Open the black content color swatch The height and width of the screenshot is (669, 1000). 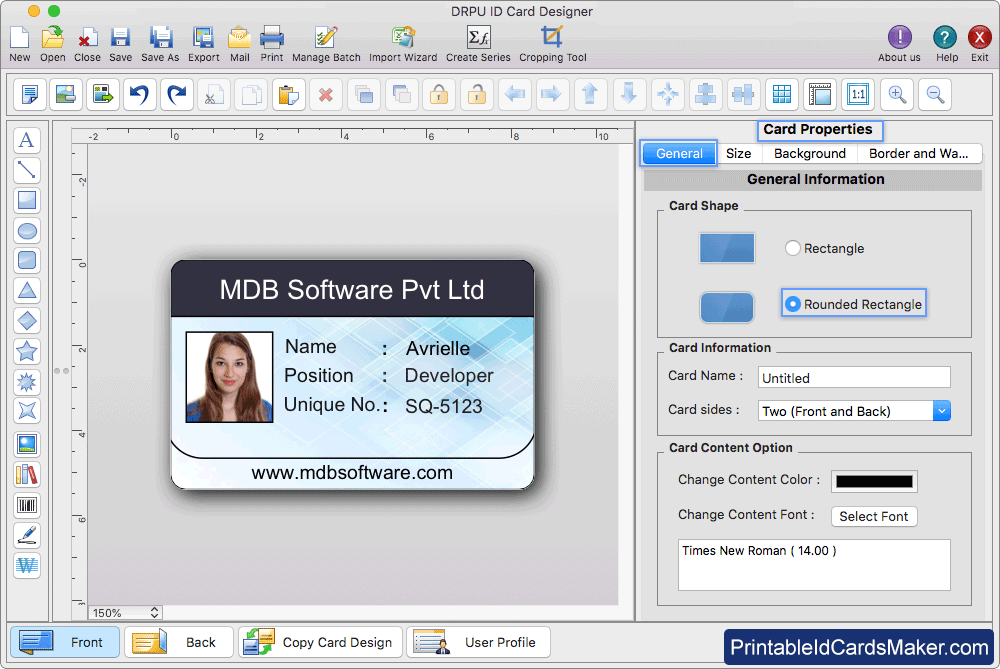pos(874,482)
